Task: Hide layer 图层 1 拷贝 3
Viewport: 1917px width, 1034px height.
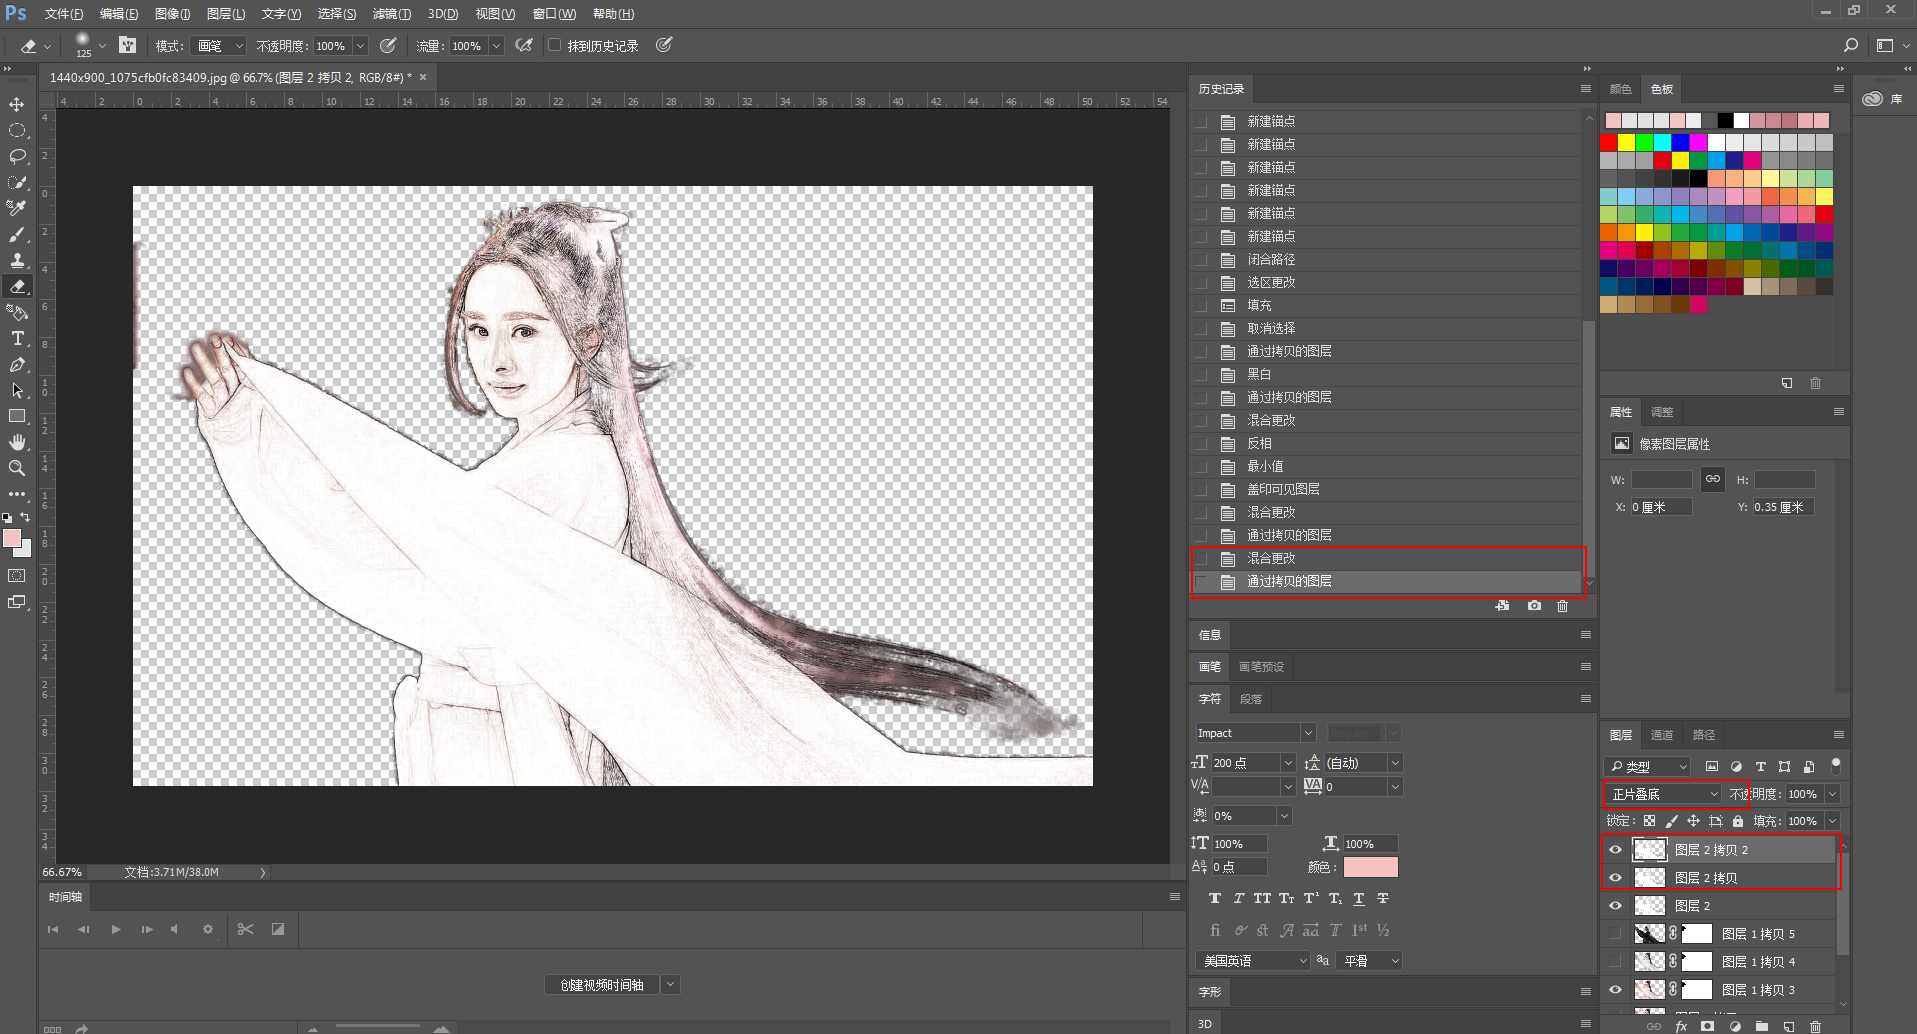Action: pos(1615,990)
